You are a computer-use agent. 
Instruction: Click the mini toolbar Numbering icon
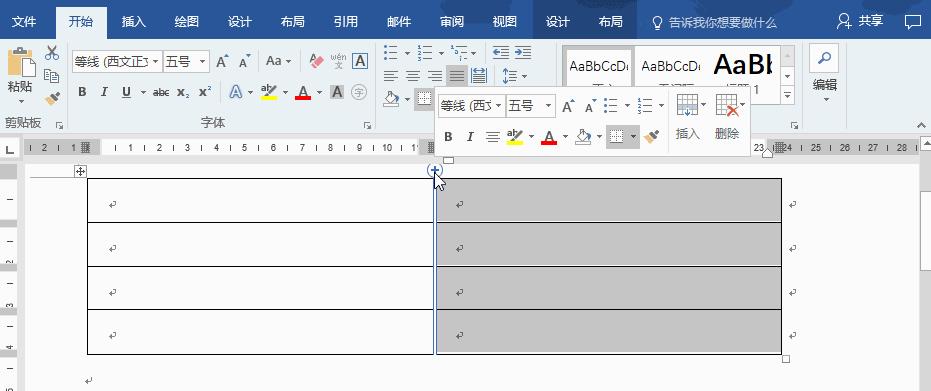point(645,106)
